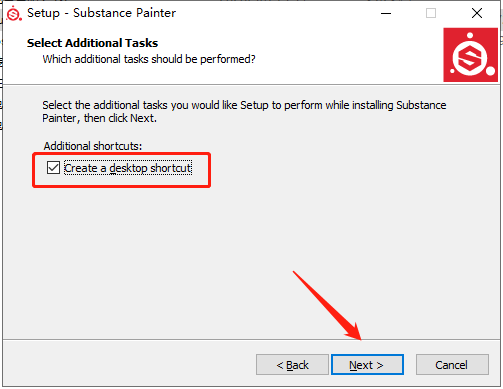Screen dimensions: 503x389
Task: Click the "Additional shortcuts:" group label
Action: click(93, 146)
